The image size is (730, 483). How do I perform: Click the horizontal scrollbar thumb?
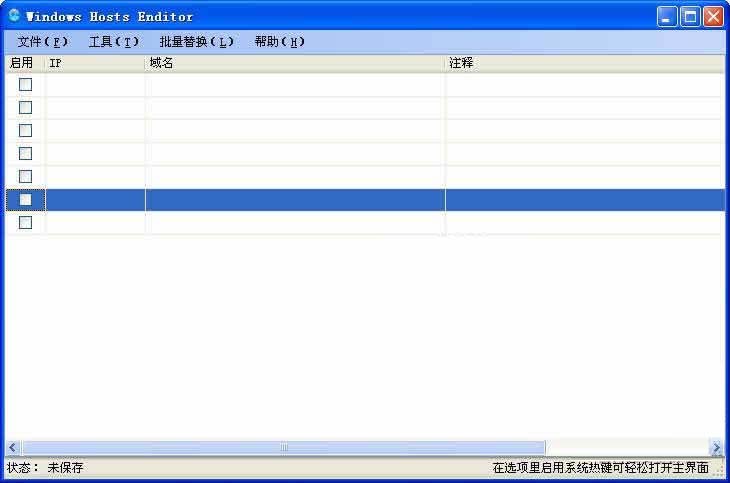pos(283,447)
